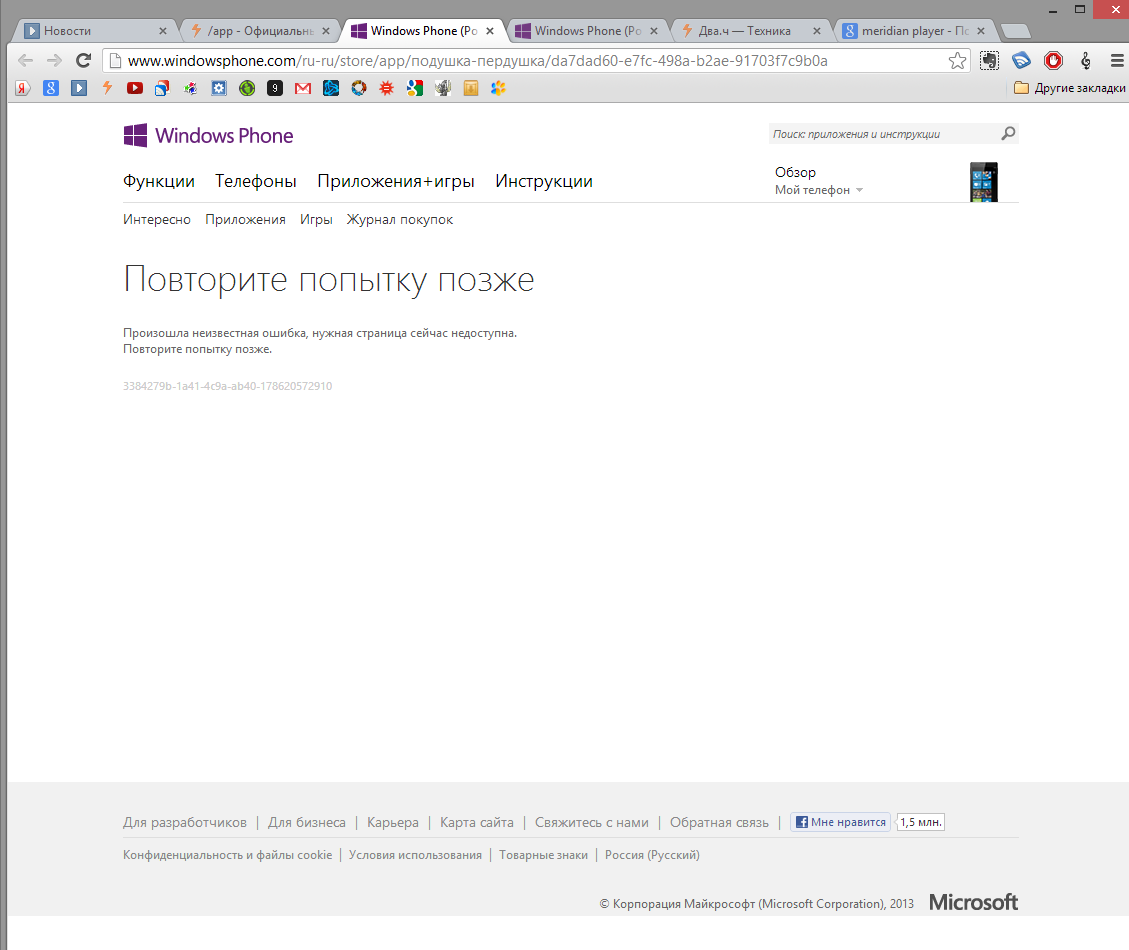Open the Yandex bookmark
The height and width of the screenshot is (950, 1129).
(23, 89)
